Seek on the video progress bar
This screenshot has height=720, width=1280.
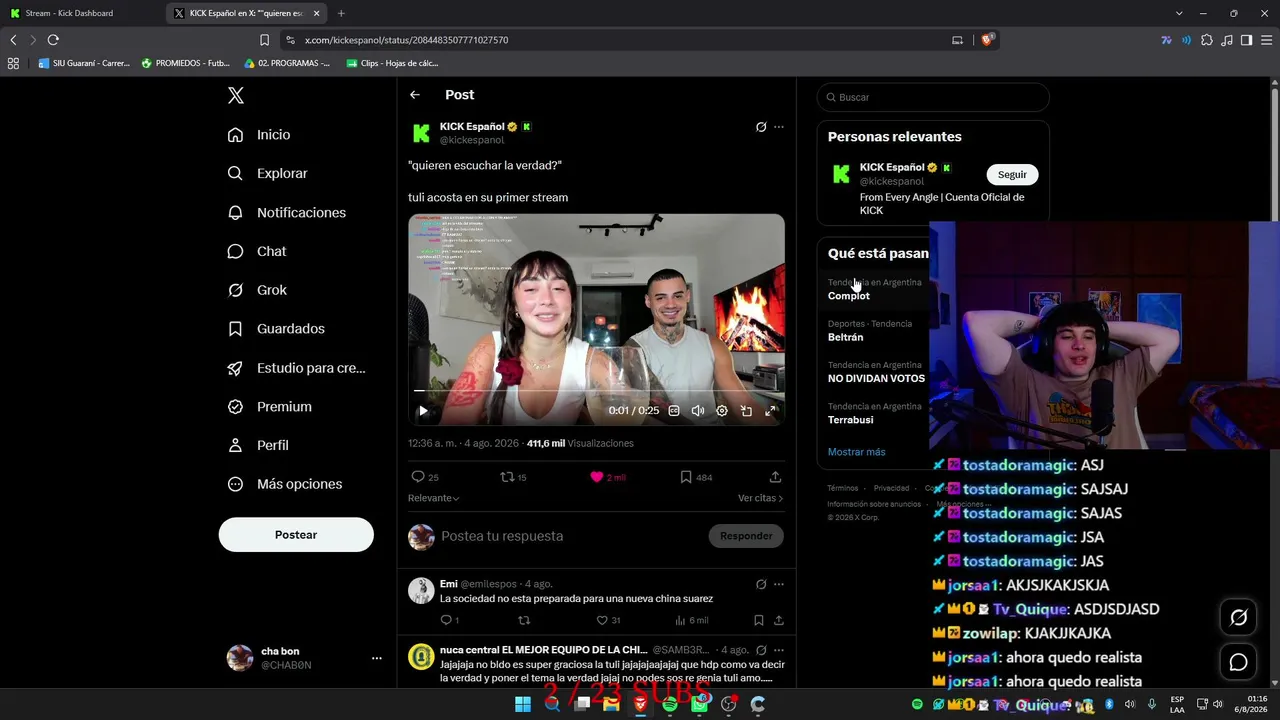point(596,391)
